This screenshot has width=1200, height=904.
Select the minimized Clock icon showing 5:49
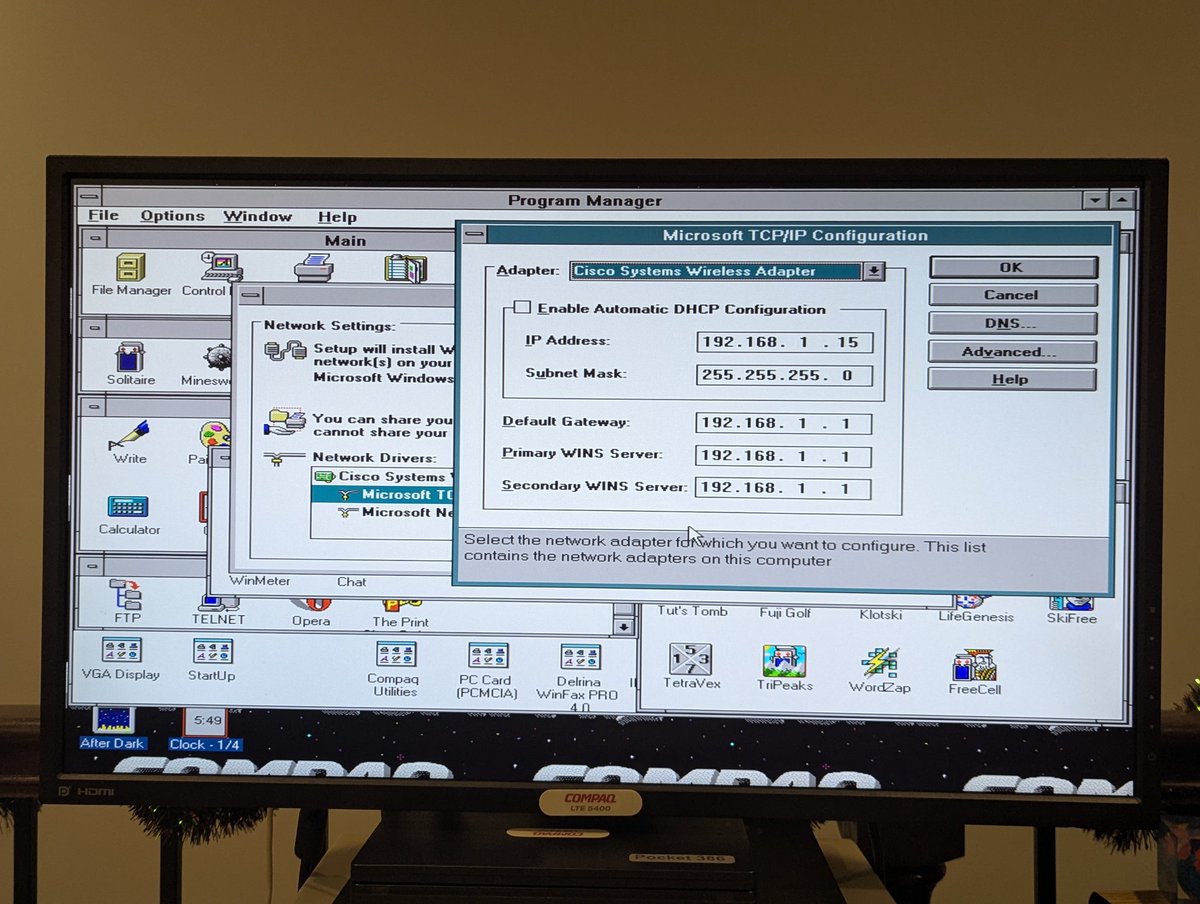point(205,721)
